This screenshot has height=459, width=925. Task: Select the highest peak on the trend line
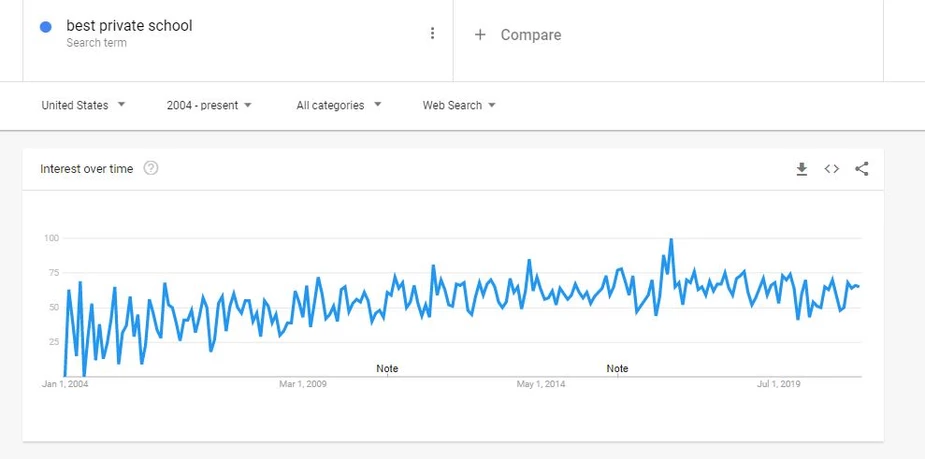coord(671,239)
